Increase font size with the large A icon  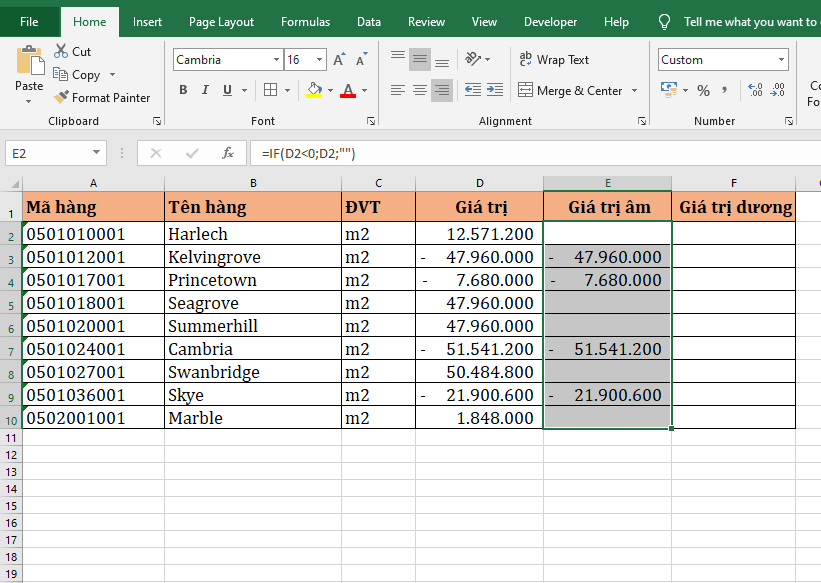339,60
